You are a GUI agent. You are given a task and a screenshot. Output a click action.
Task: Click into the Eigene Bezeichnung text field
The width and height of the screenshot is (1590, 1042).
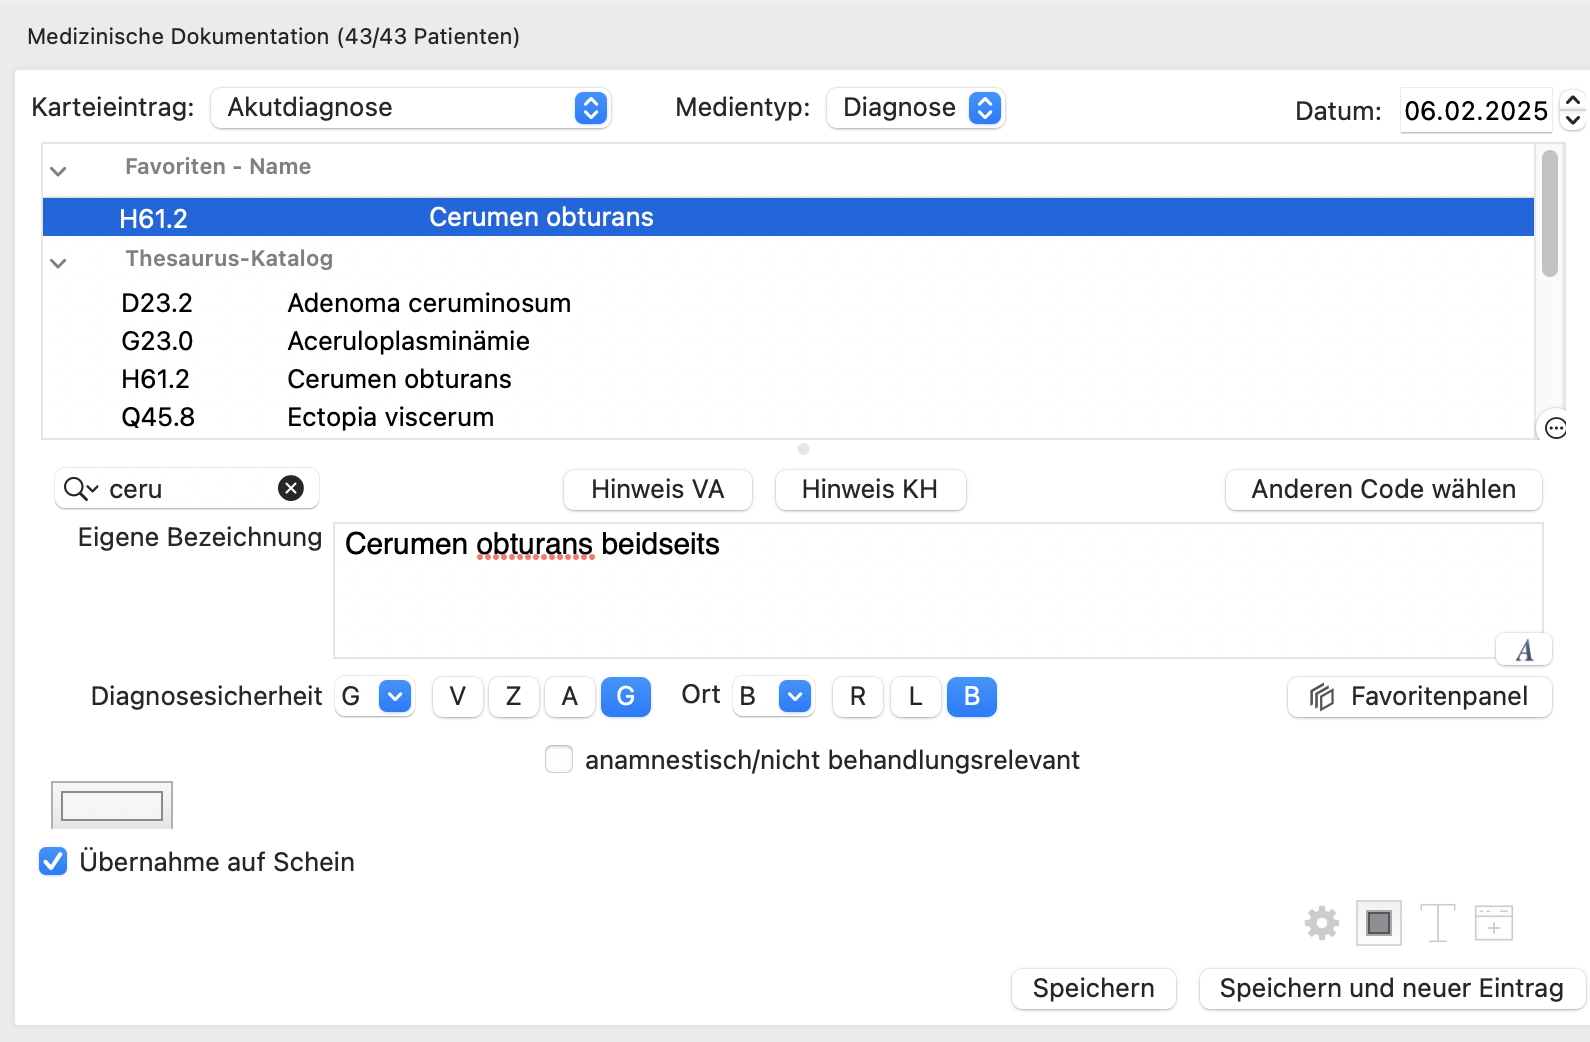[938, 590]
